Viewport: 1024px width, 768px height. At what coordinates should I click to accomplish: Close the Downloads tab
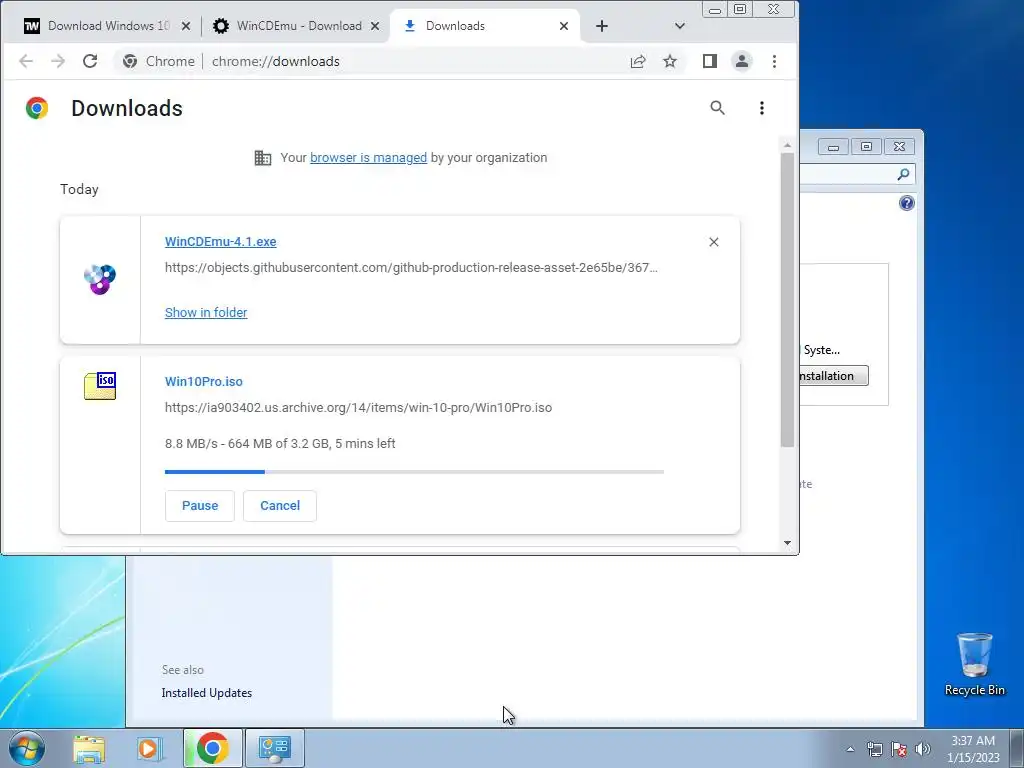[x=564, y=26]
